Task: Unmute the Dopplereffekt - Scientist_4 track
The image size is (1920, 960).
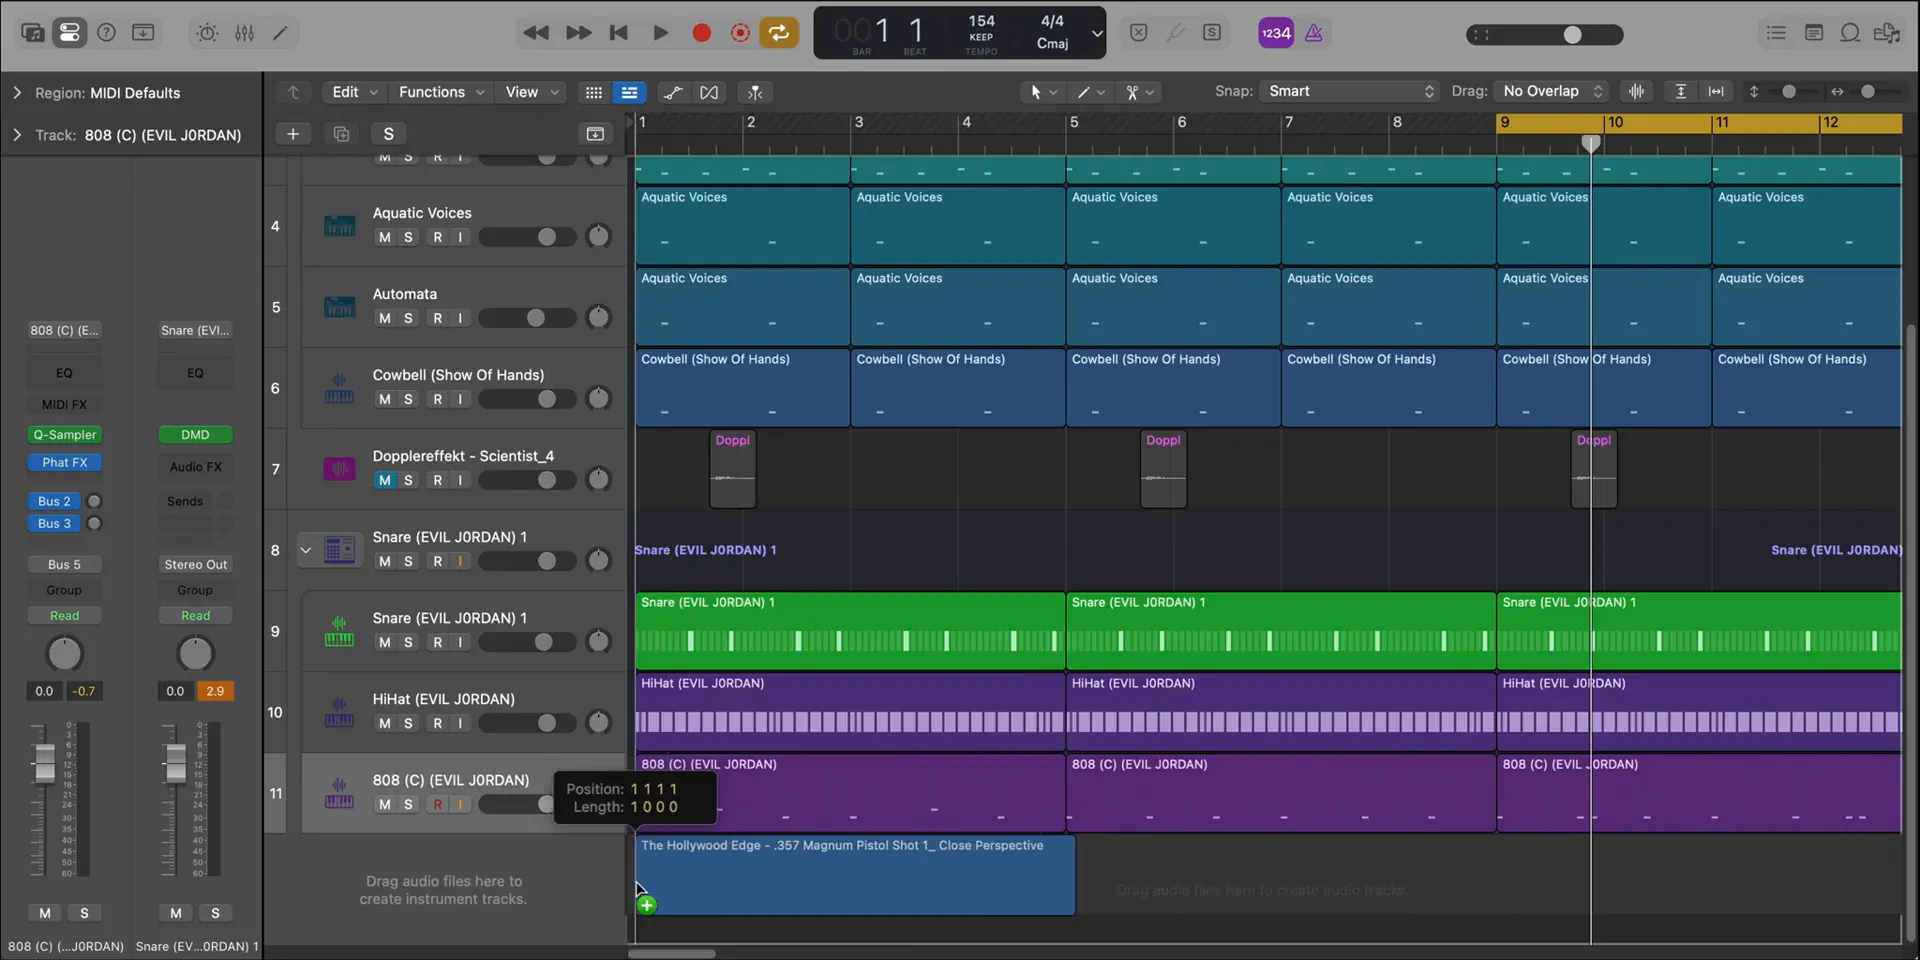Action: pyautogui.click(x=384, y=480)
